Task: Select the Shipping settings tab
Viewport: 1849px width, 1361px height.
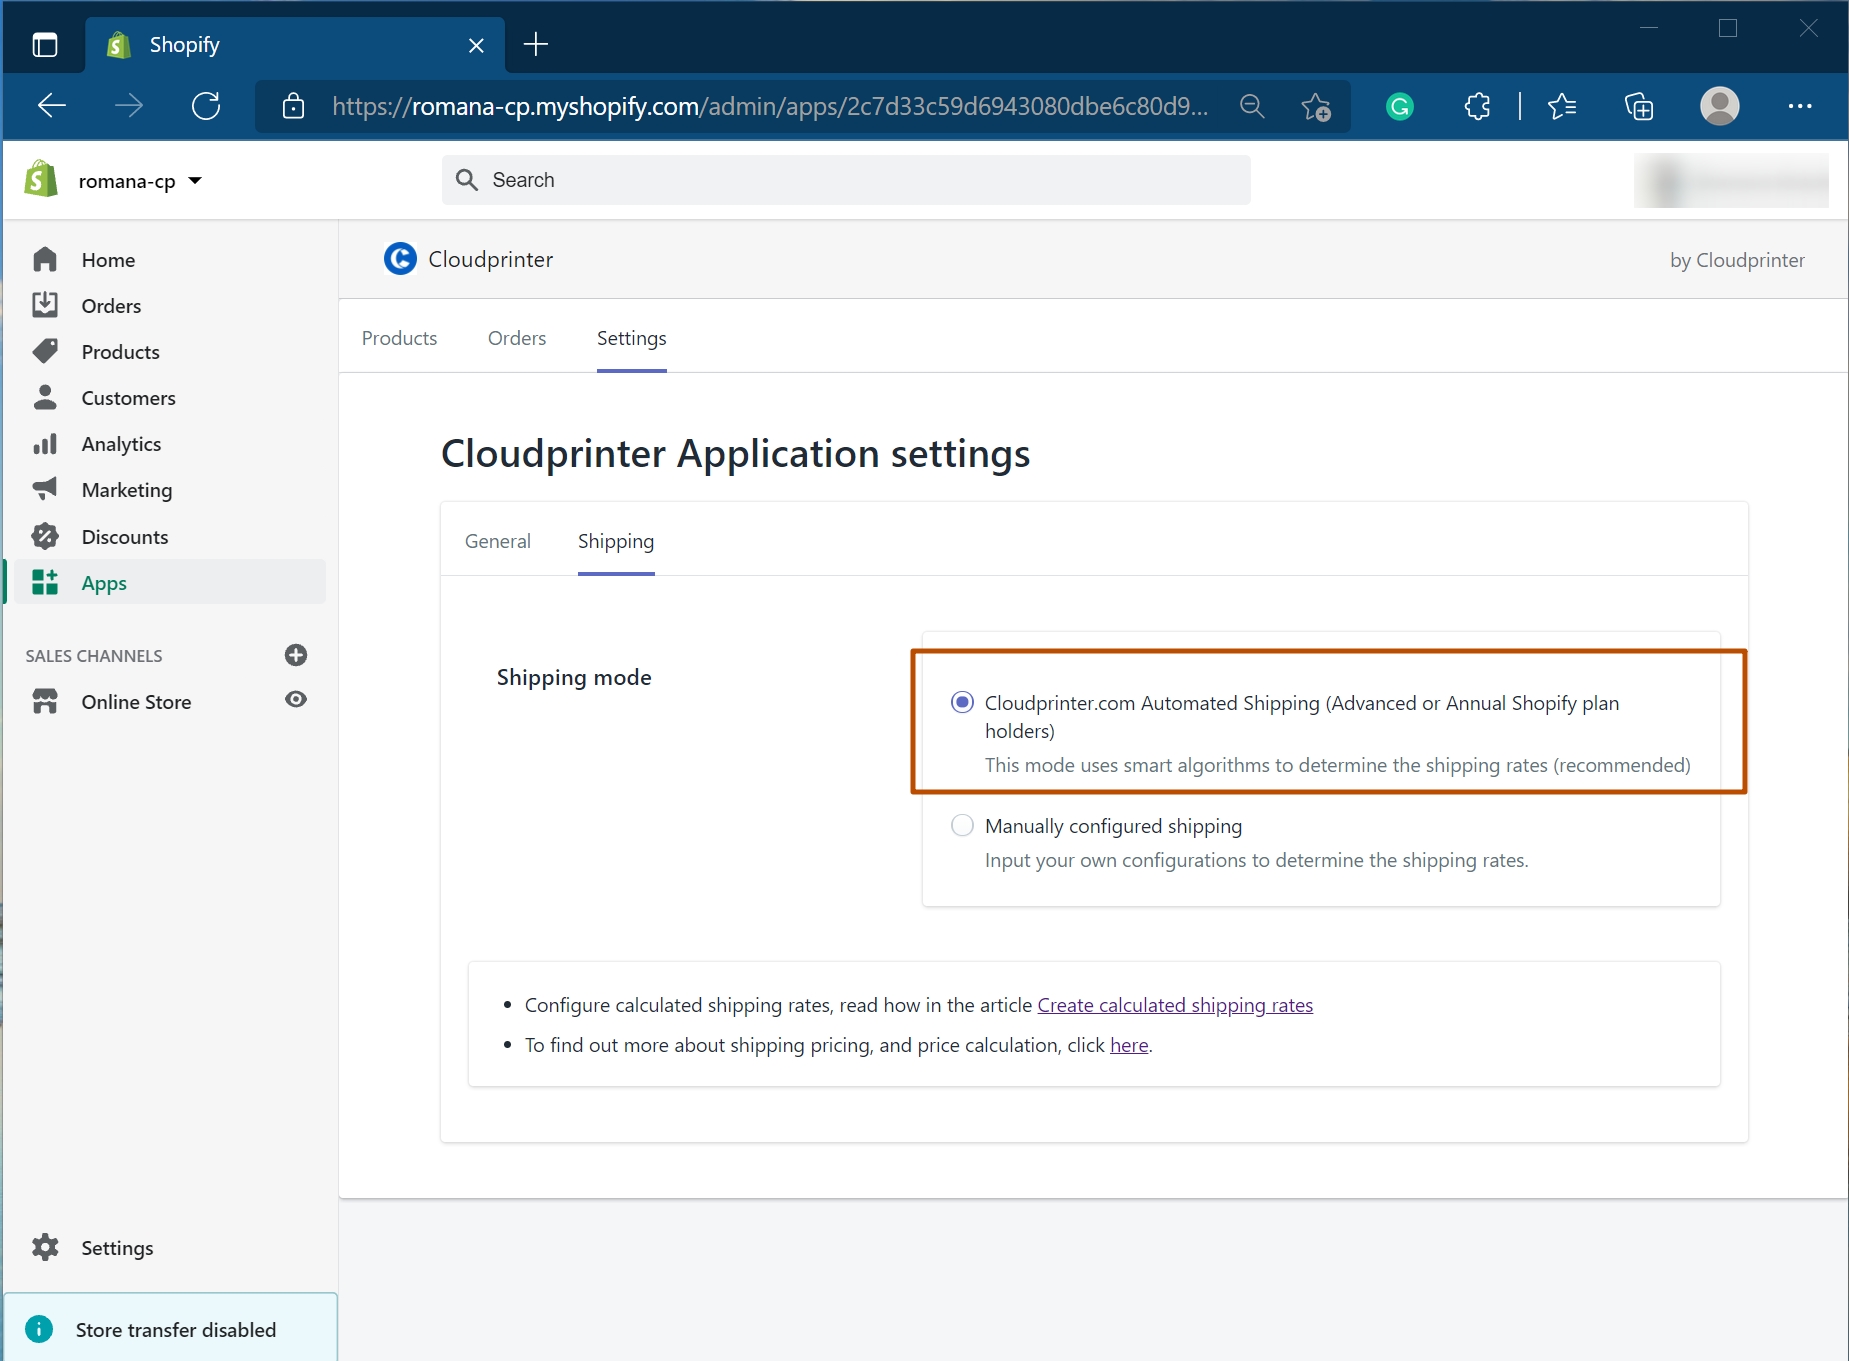Action: click(616, 541)
